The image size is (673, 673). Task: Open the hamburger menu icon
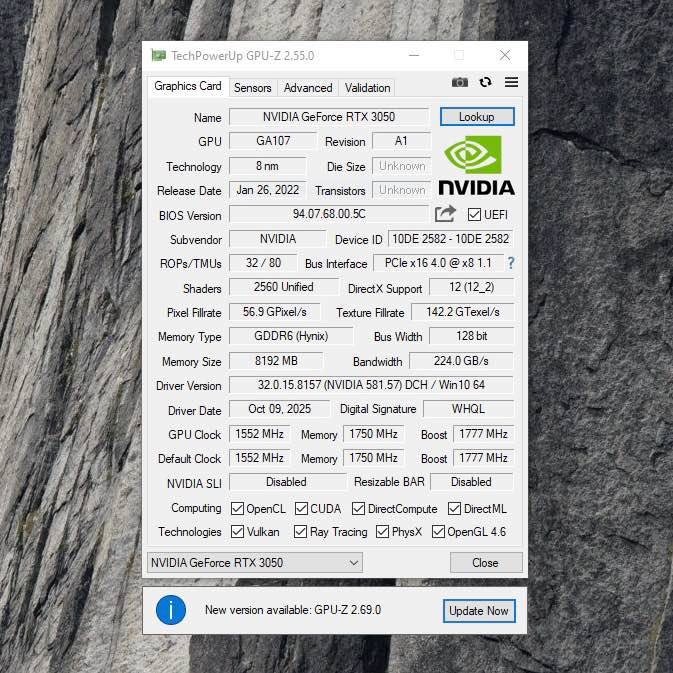click(x=511, y=82)
